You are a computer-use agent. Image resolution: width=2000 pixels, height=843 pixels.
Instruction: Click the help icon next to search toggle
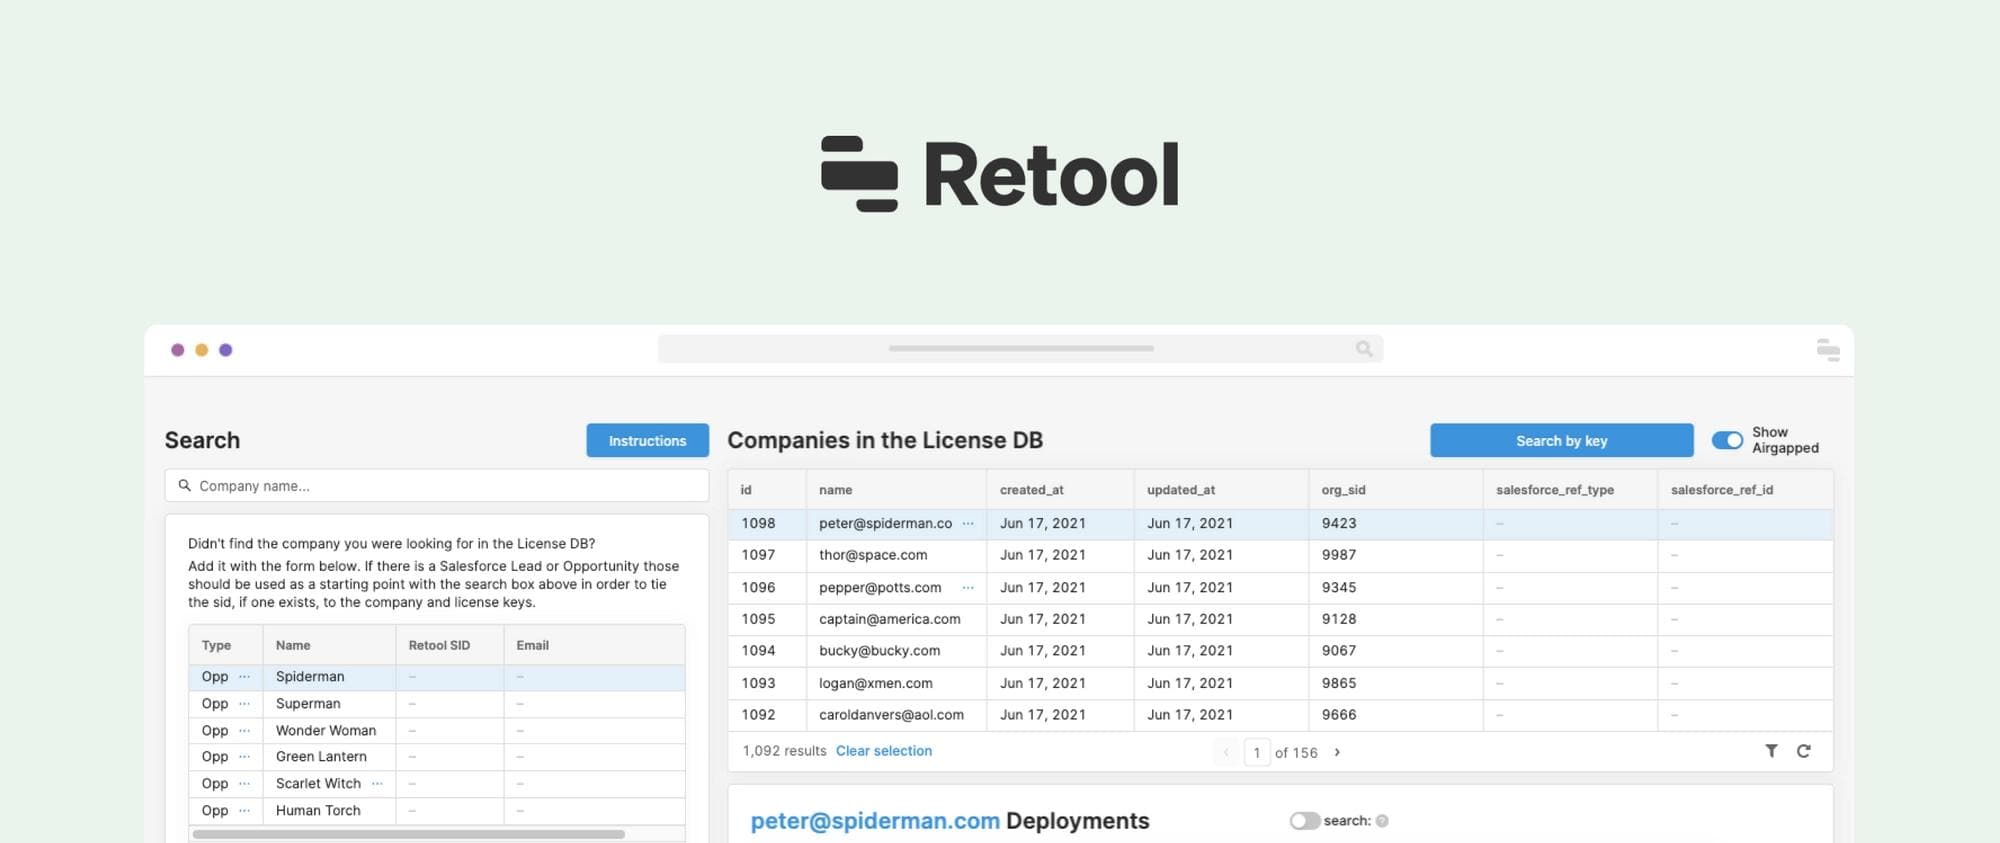click(1382, 821)
